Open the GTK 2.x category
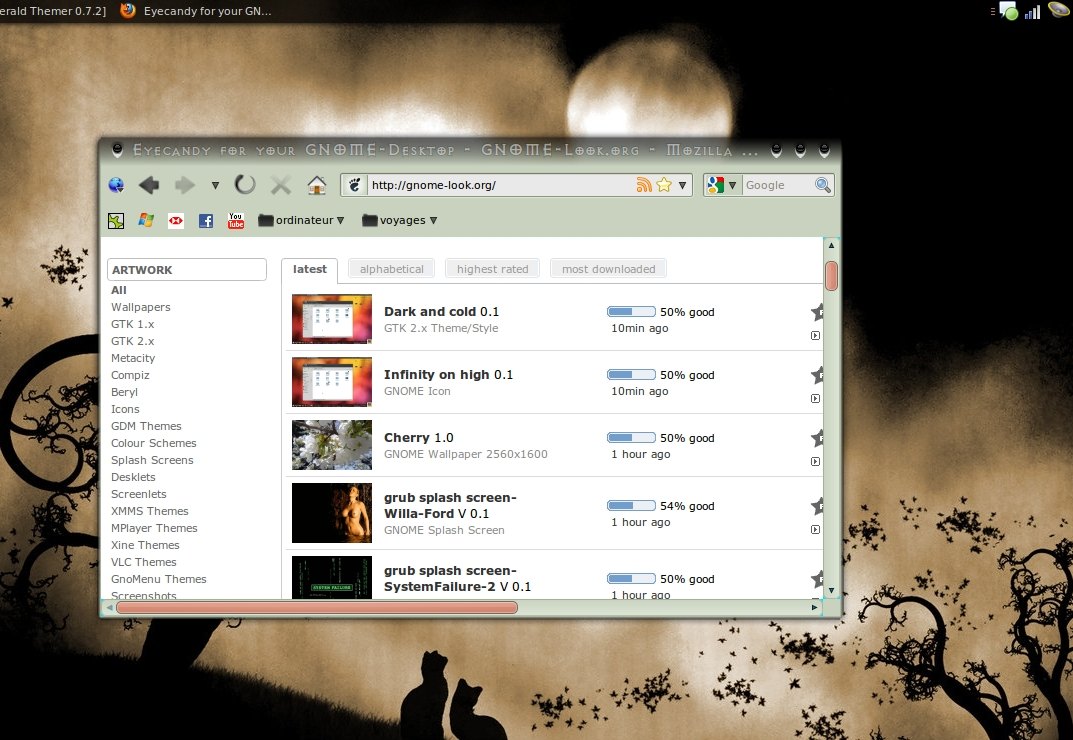 click(133, 341)
